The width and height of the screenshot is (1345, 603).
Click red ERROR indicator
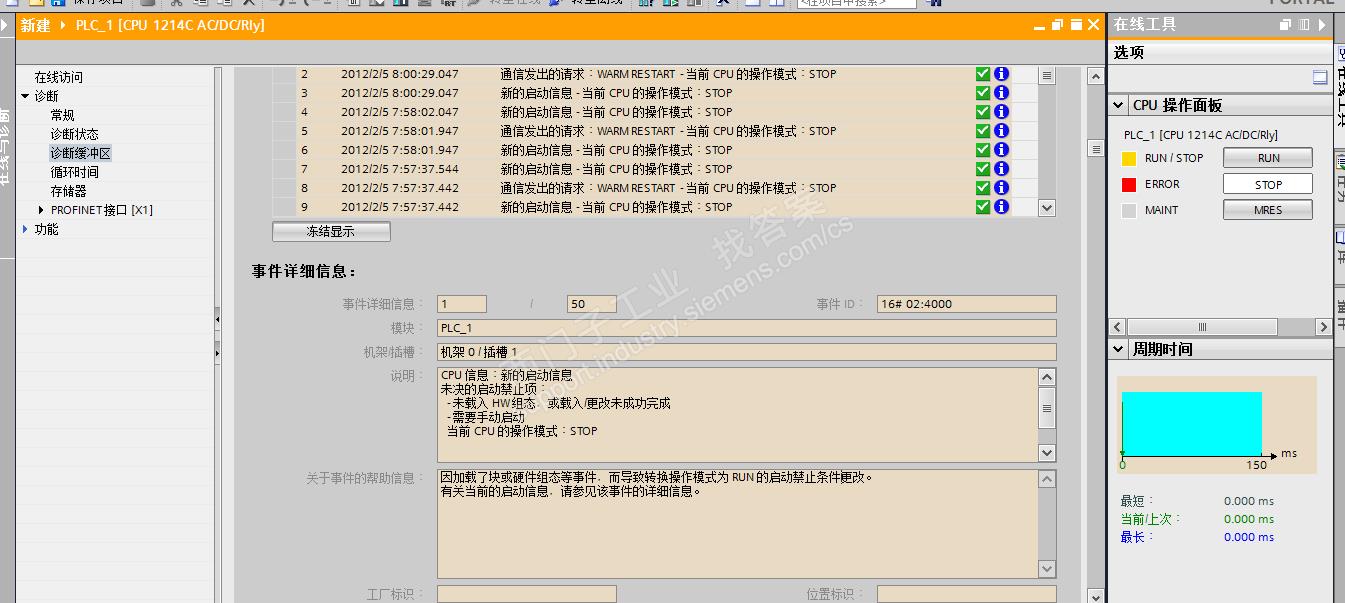tap(1129, 184)
